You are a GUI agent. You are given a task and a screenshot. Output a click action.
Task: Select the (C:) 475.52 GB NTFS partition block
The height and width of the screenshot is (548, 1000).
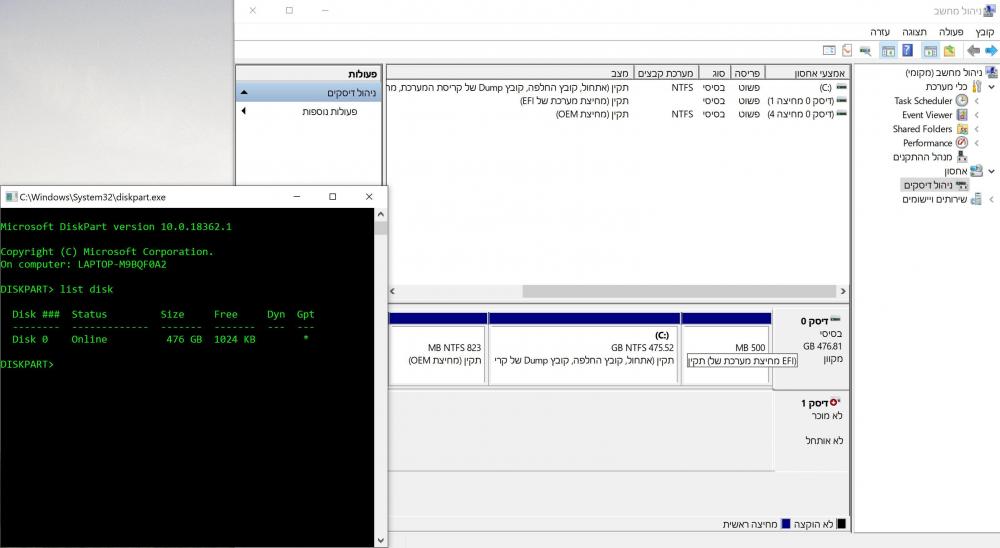click(x=584, y=348)
